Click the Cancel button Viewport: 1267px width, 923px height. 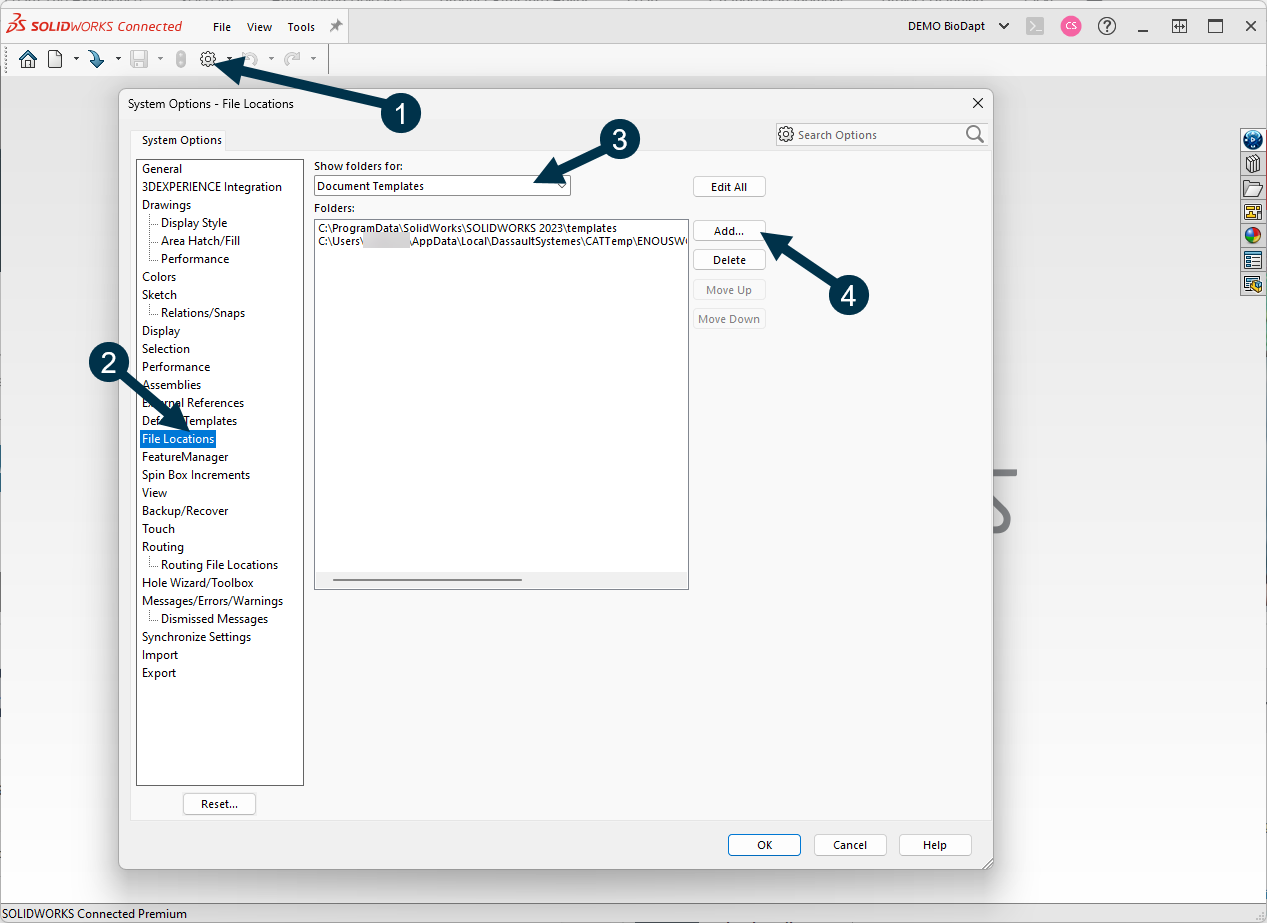(850, 845)
